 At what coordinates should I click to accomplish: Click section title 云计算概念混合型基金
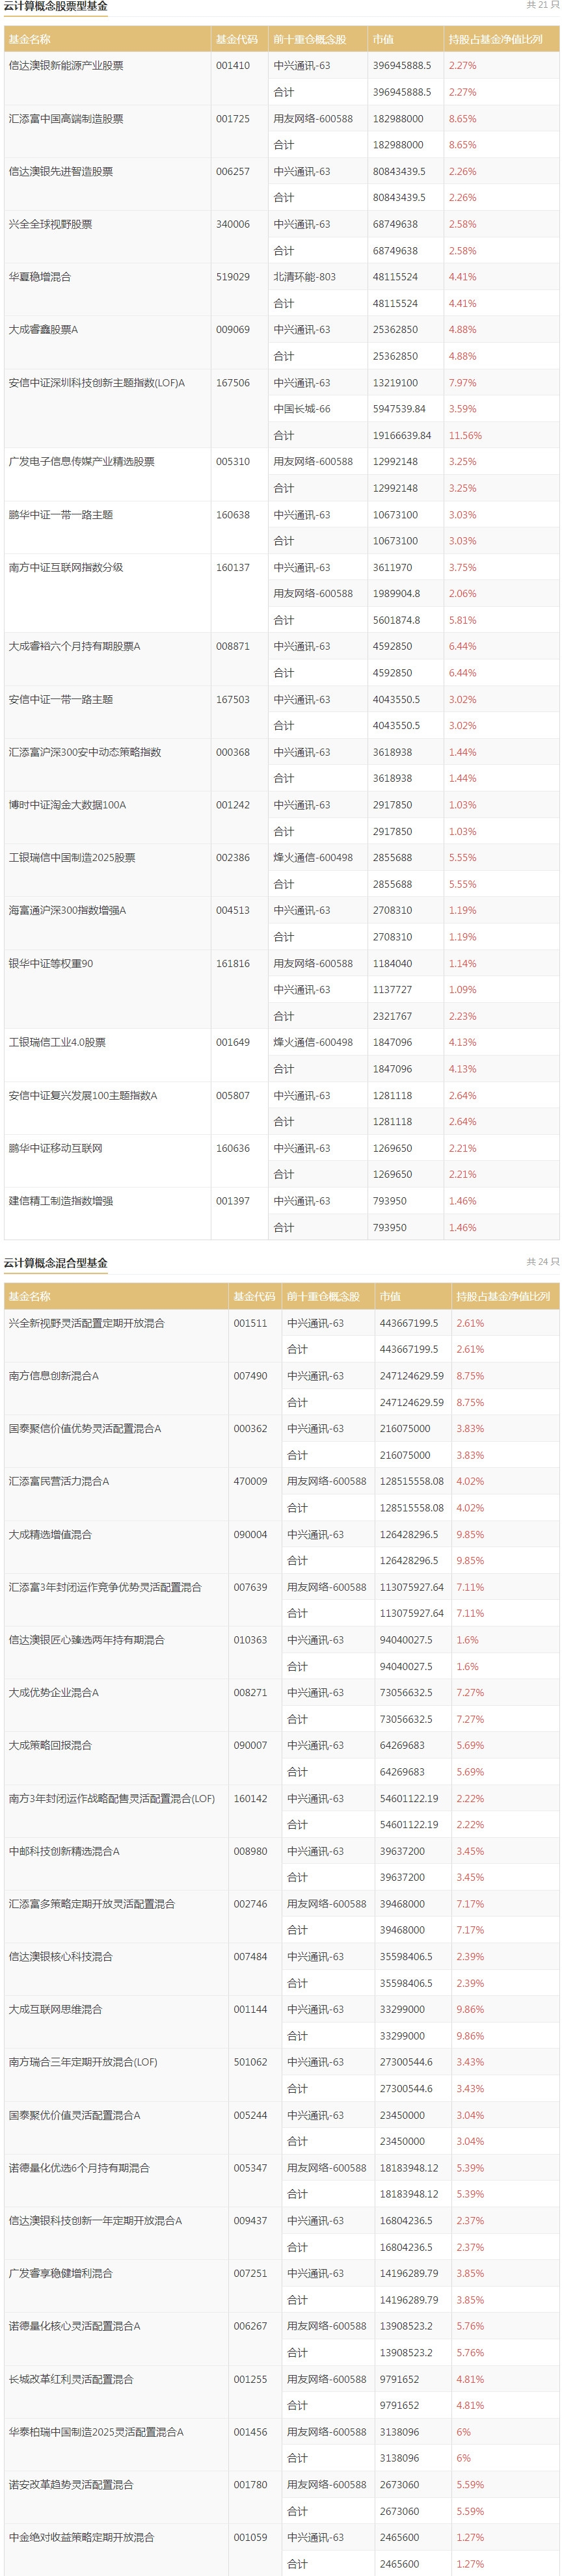click(56, 1263)
